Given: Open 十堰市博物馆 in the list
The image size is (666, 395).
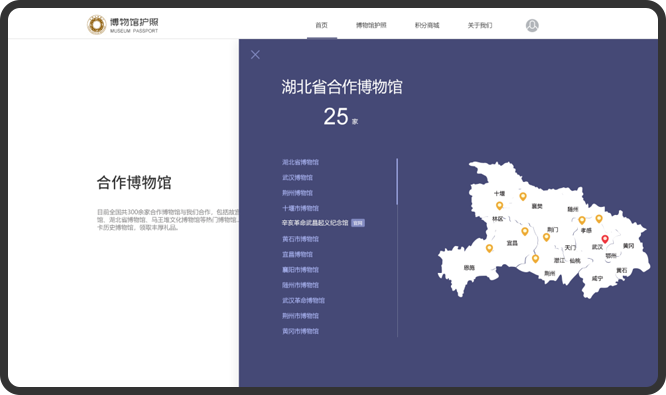Looking at the screenshot, I should pos(300,208).
